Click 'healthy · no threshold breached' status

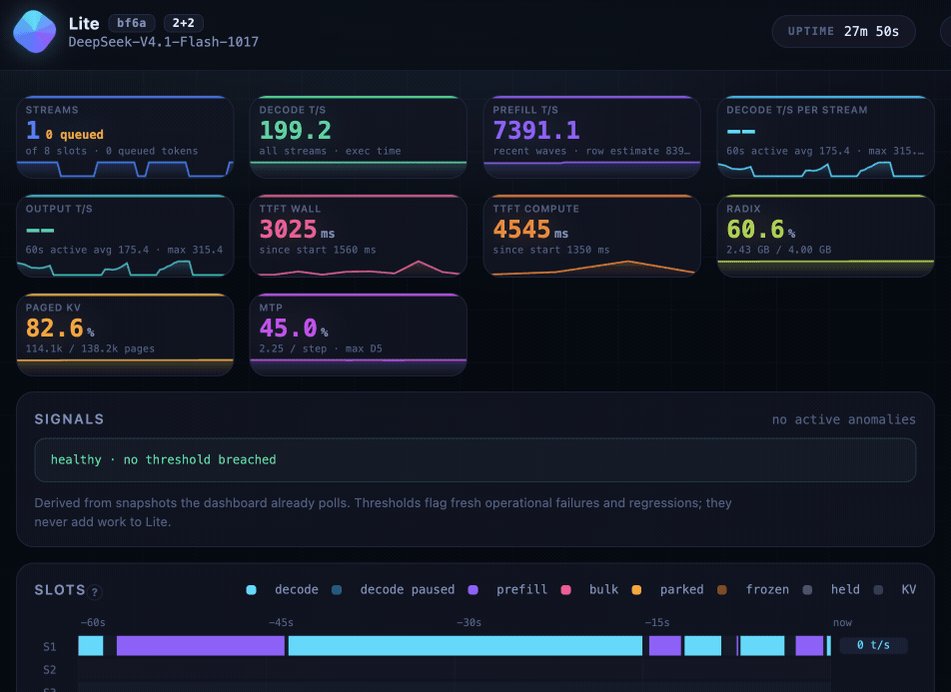click(x=163, y=460)
